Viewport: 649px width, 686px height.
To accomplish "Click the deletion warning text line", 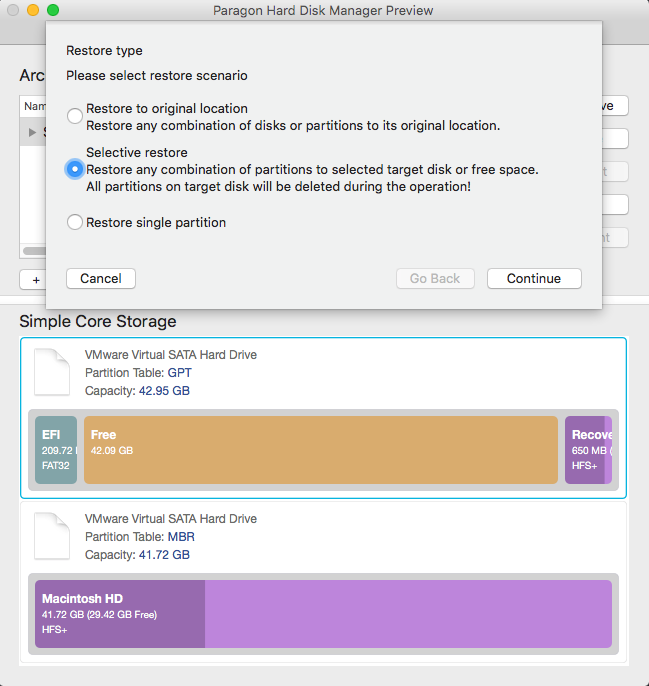I will [x=278, y=187].
